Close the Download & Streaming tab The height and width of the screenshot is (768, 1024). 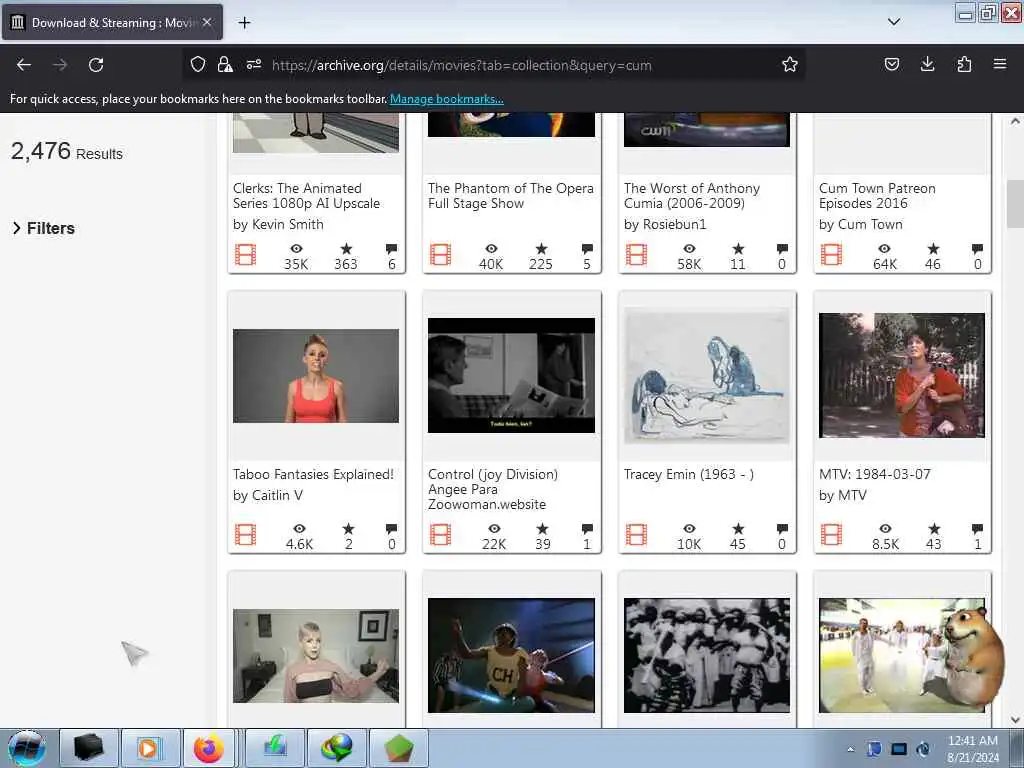[x=207, y=22]
